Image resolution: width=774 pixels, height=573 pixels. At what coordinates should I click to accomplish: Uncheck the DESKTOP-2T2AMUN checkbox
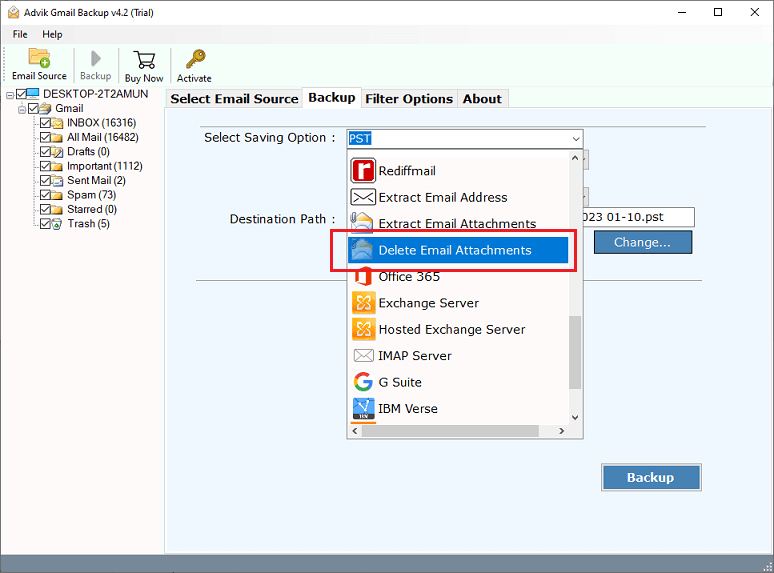tap(21, 94)
